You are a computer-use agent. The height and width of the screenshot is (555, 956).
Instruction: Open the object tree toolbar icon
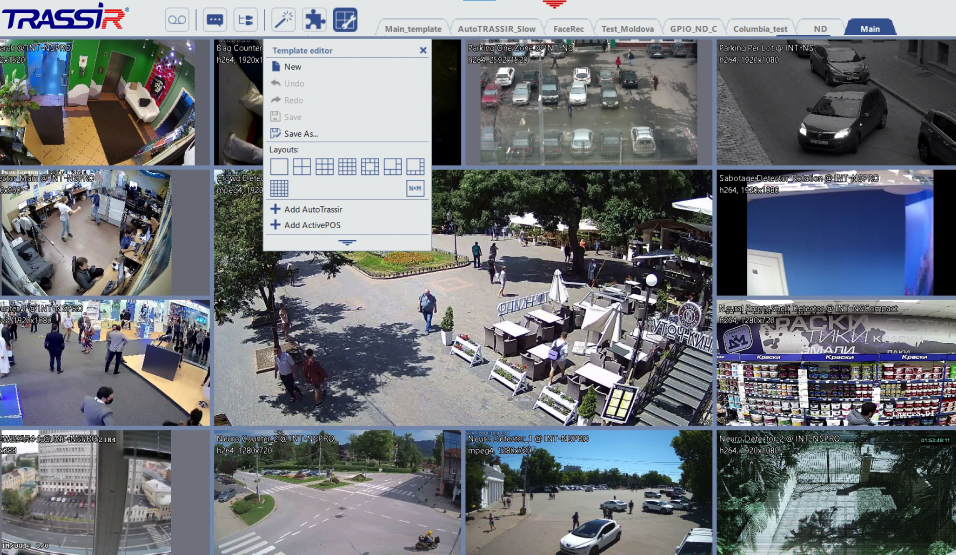coord(245,19)
